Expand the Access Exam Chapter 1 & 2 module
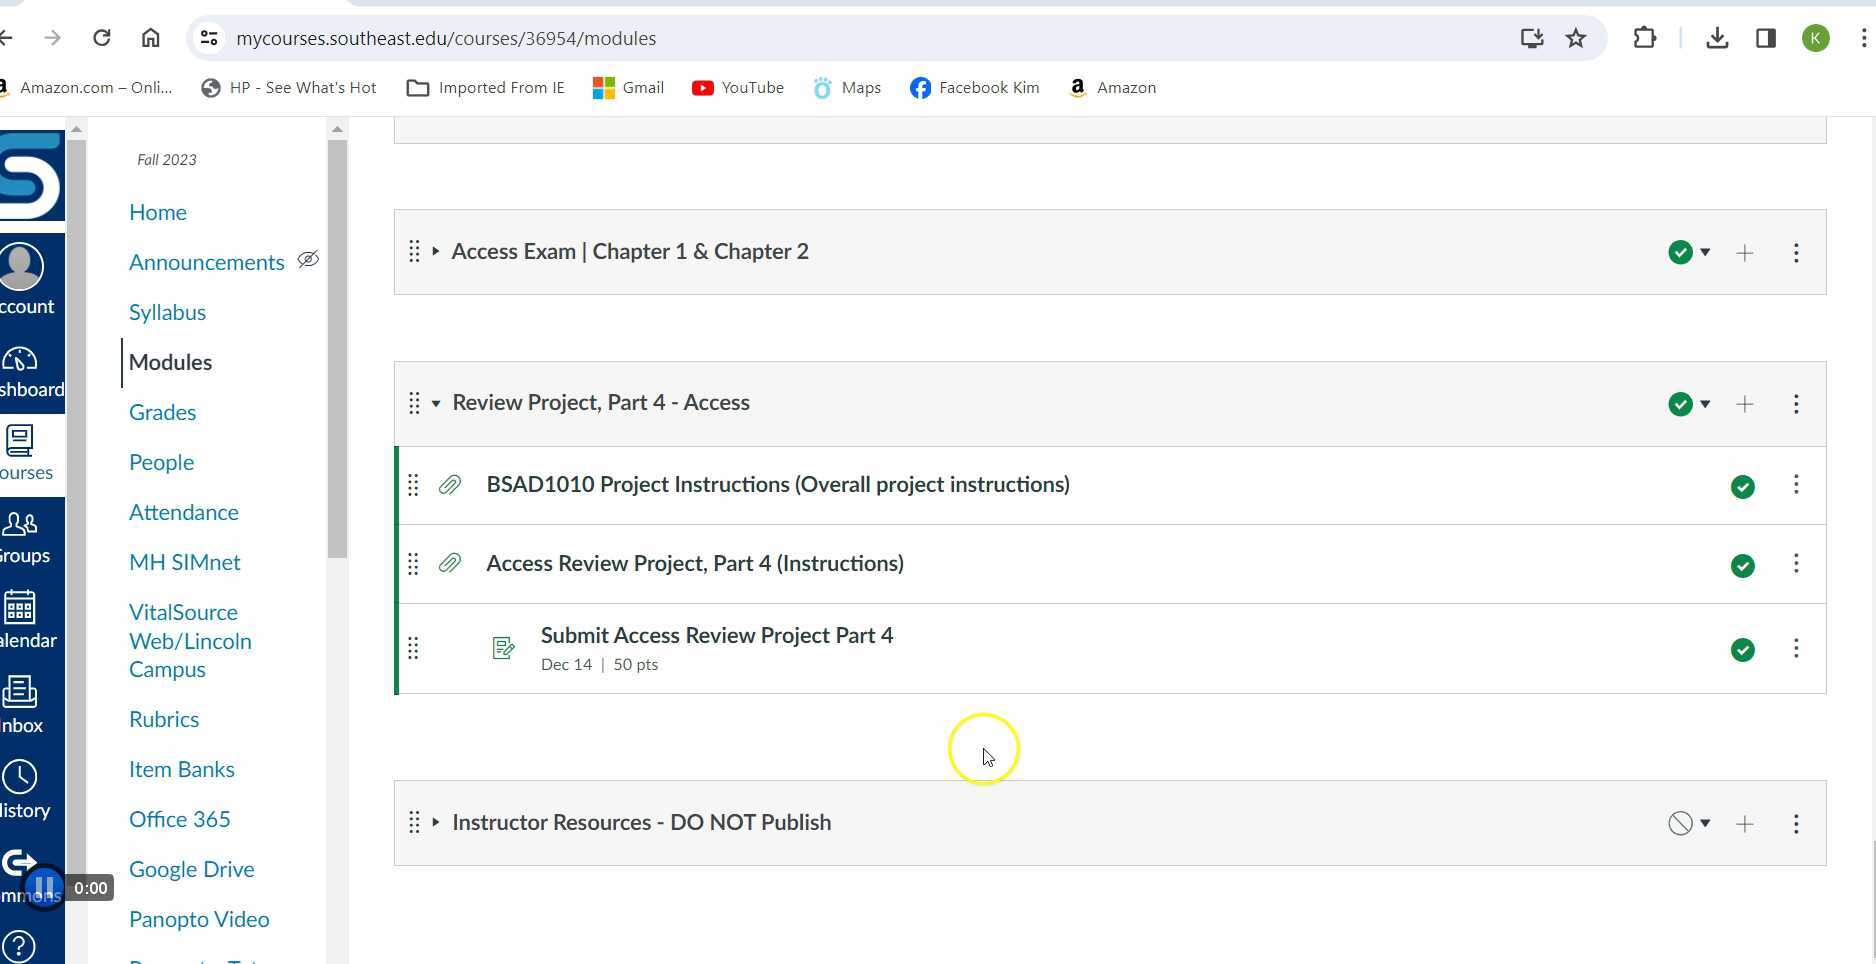 tap(436, 251)
